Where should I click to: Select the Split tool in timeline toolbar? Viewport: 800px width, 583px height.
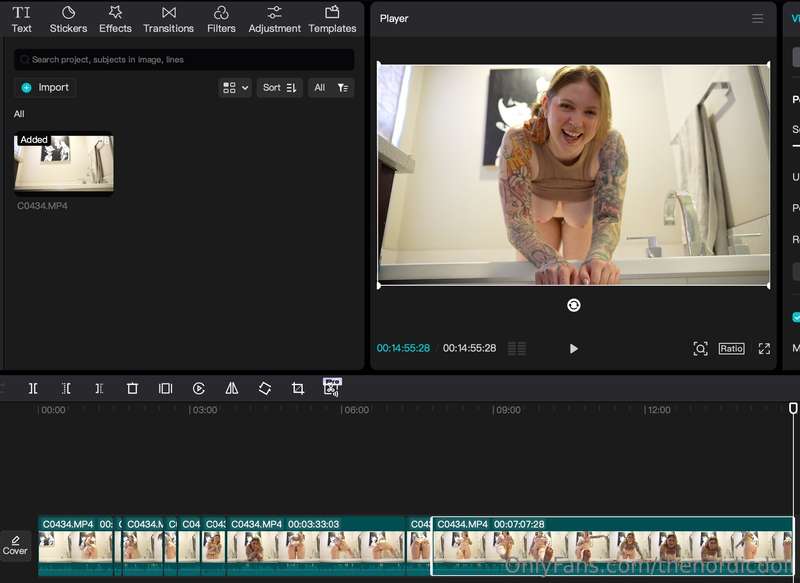point(33,389)
